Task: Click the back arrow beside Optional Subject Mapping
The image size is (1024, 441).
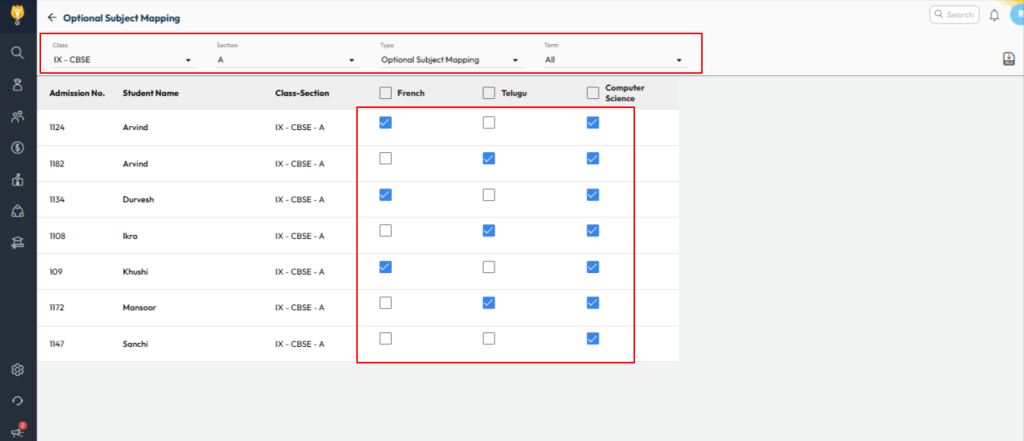Action: click(52, 18)
